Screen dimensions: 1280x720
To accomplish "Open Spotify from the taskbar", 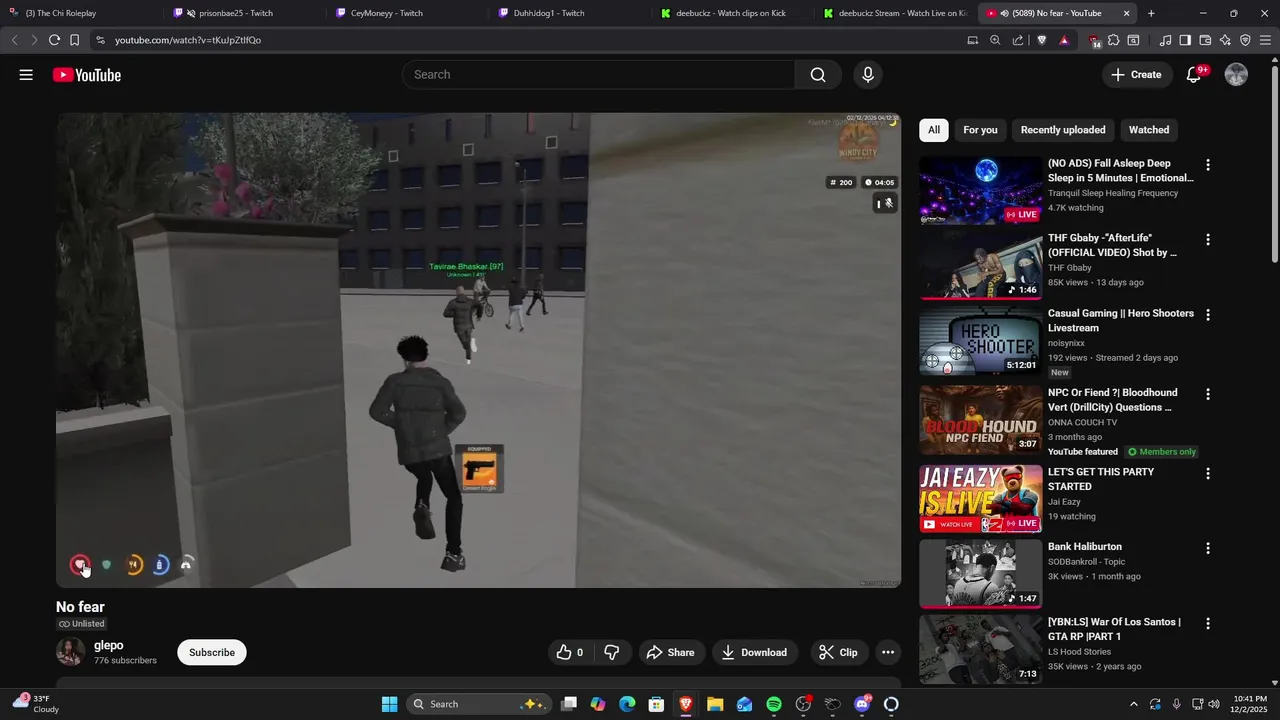I will (774, 704).
